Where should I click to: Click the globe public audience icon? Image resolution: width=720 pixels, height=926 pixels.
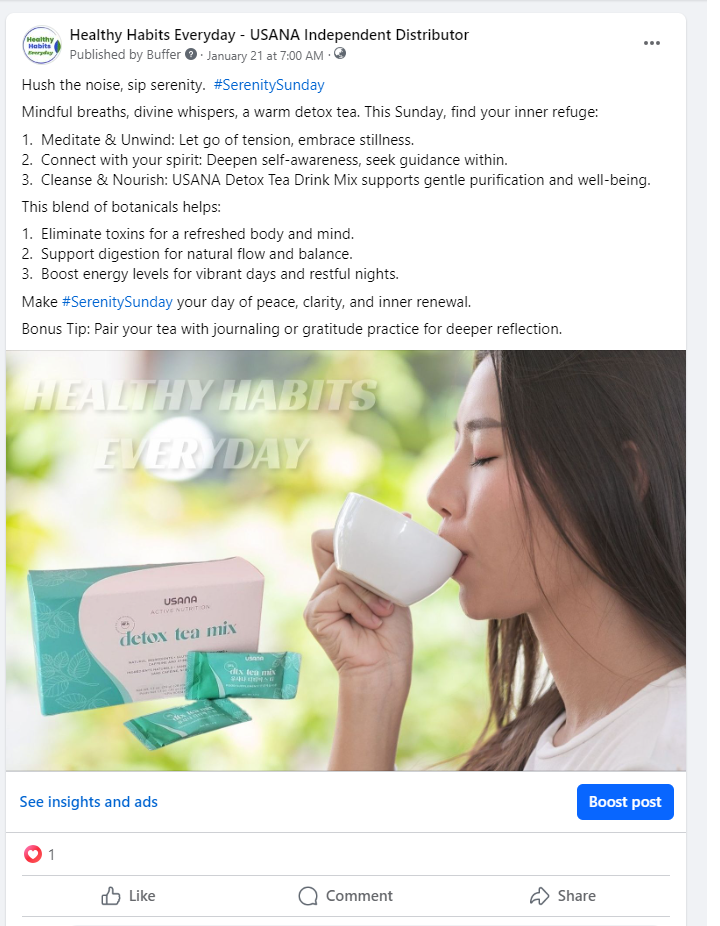[x=340, y=54]
